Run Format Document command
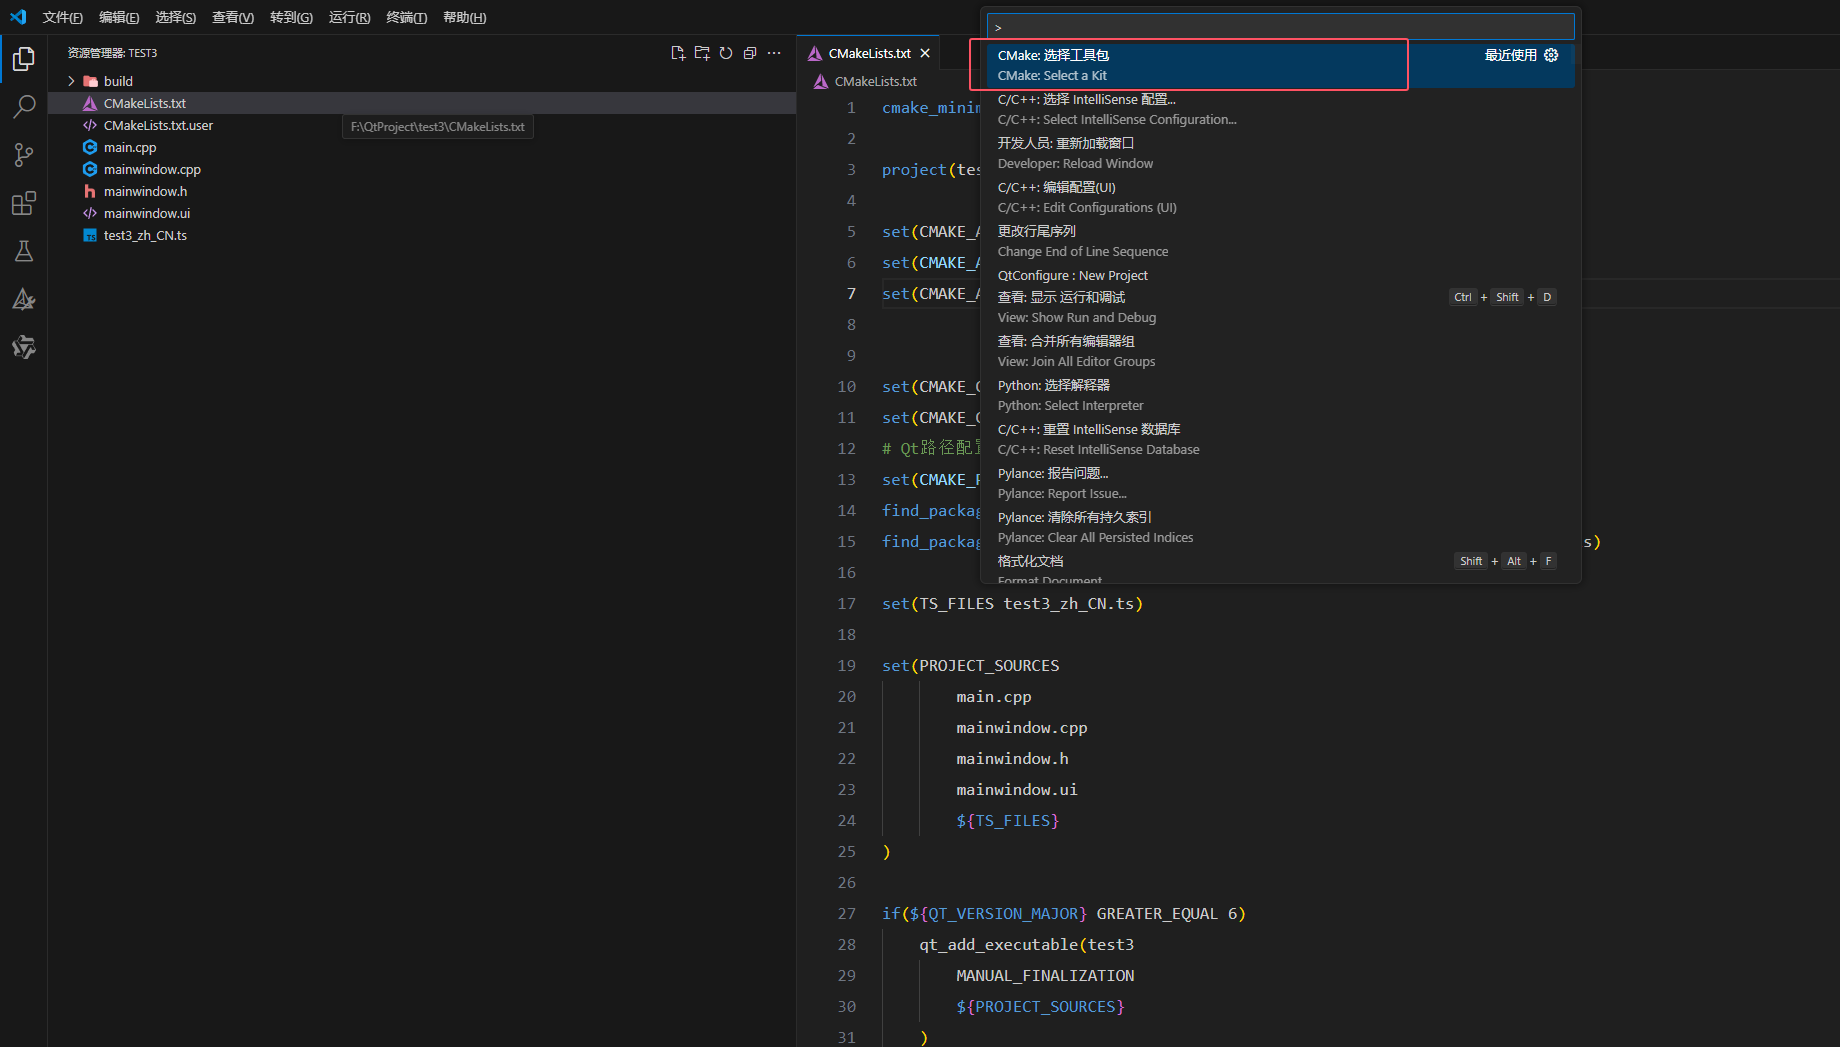 [x=1280, y=567]
